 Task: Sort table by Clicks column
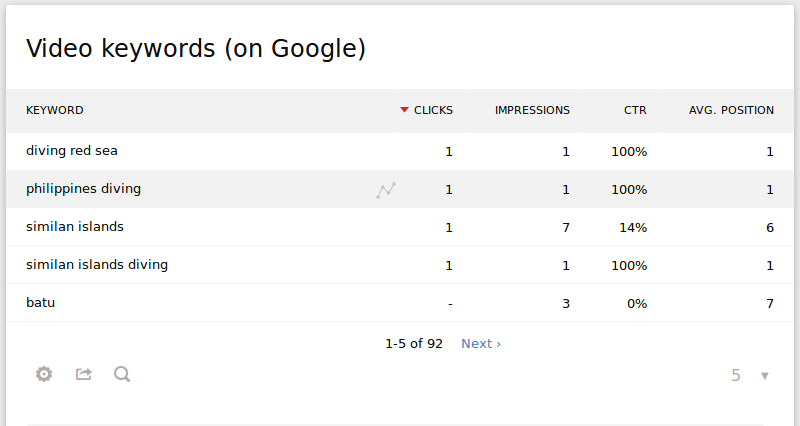(x=433, y=110)
